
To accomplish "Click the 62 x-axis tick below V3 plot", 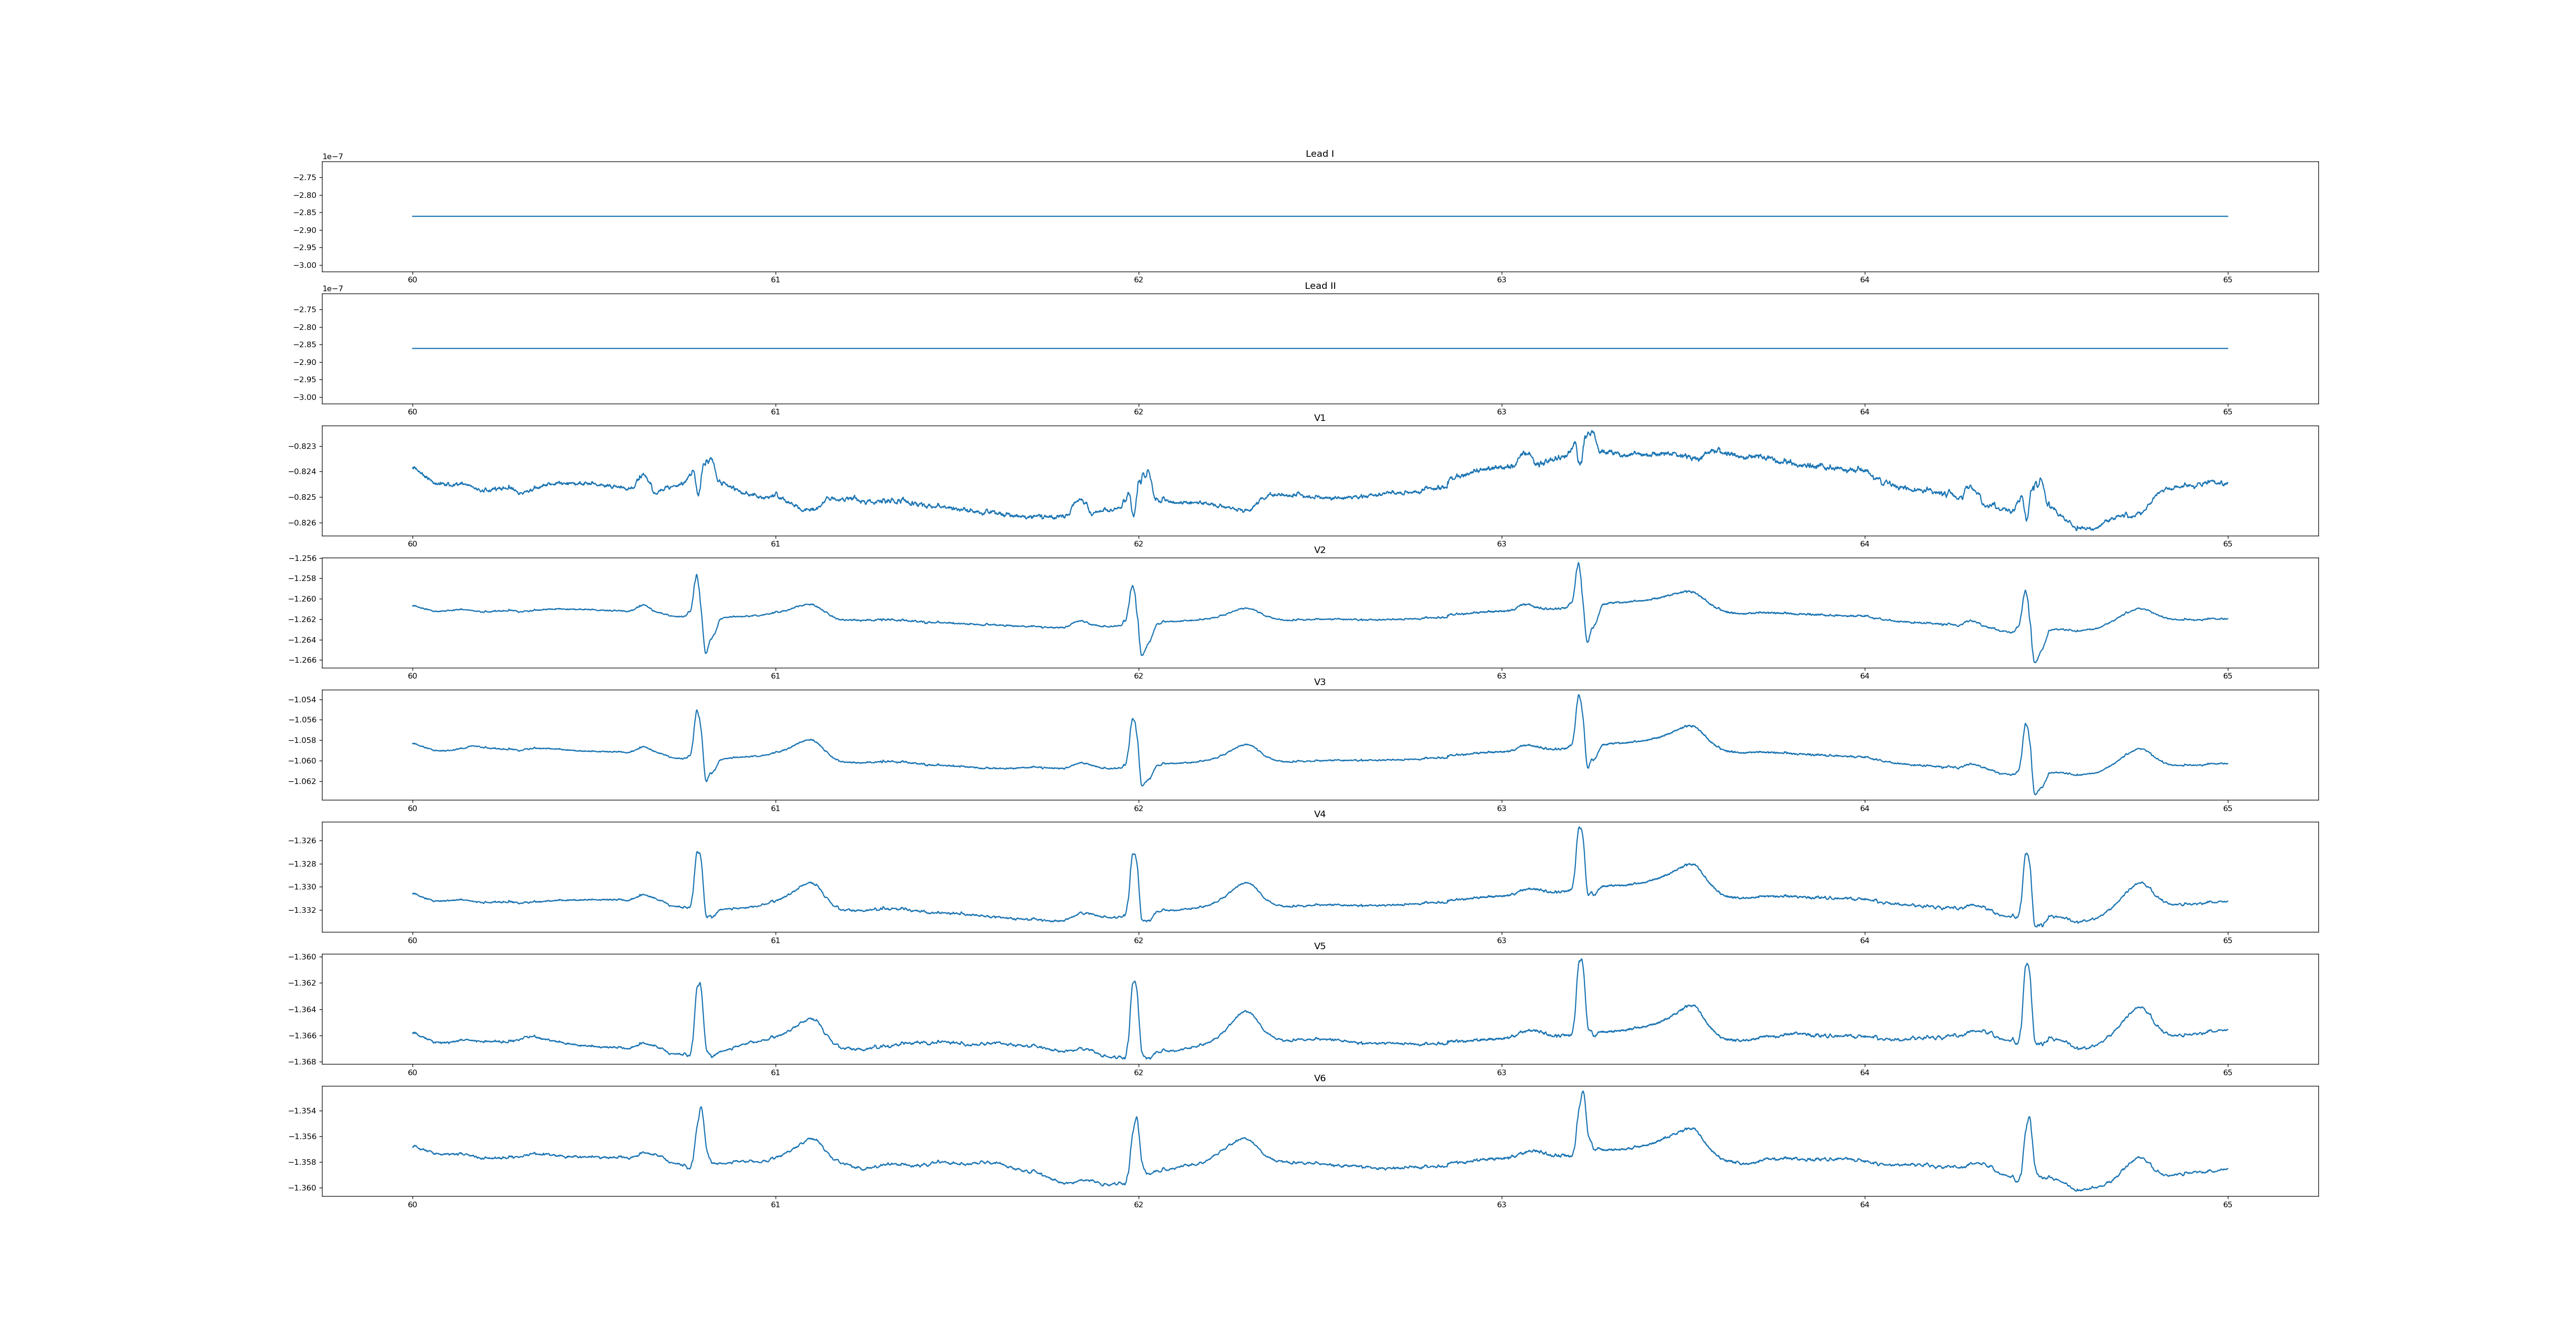I will [x=1138, y=808].
